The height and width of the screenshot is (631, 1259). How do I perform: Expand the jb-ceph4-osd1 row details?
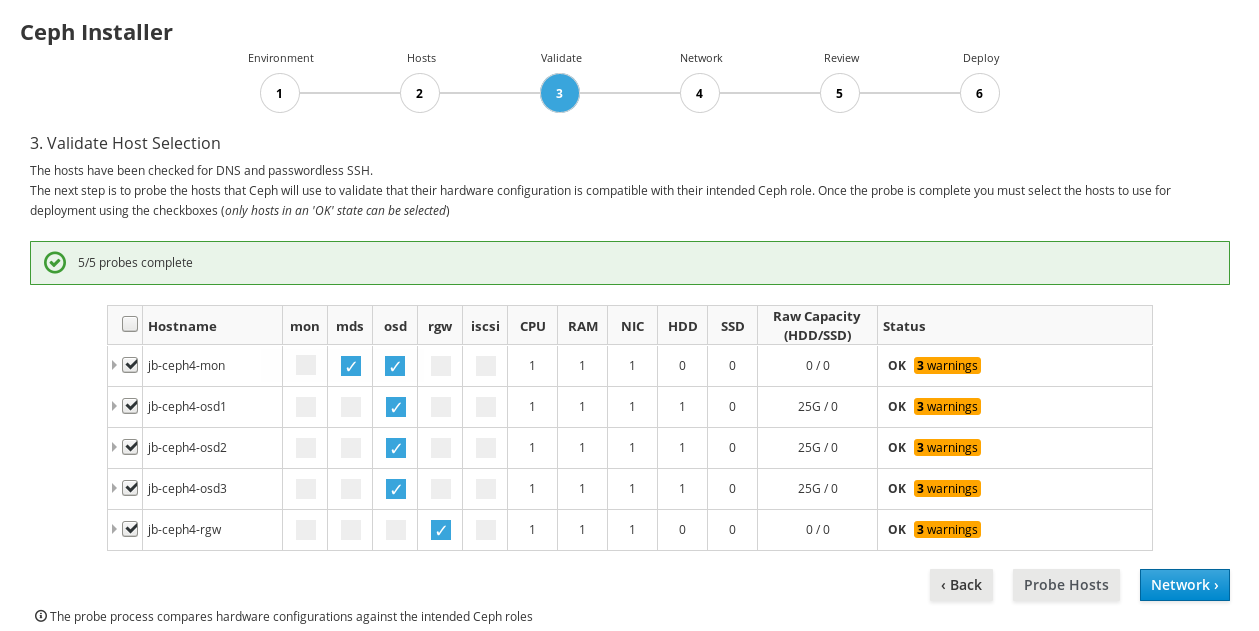click(114, 406)
